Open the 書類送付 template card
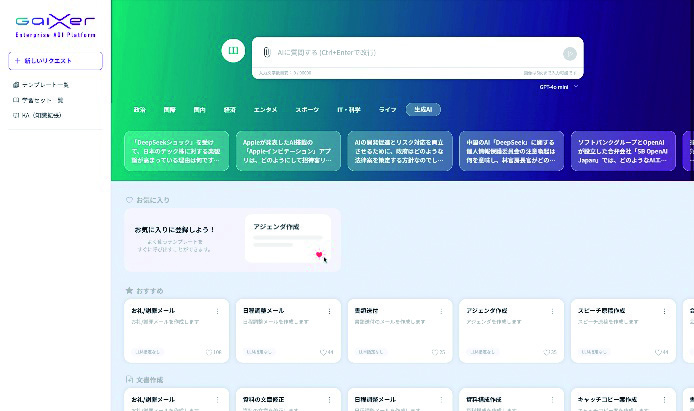The height and width of the screenshot is (411, 694). [x=400, y=331]
